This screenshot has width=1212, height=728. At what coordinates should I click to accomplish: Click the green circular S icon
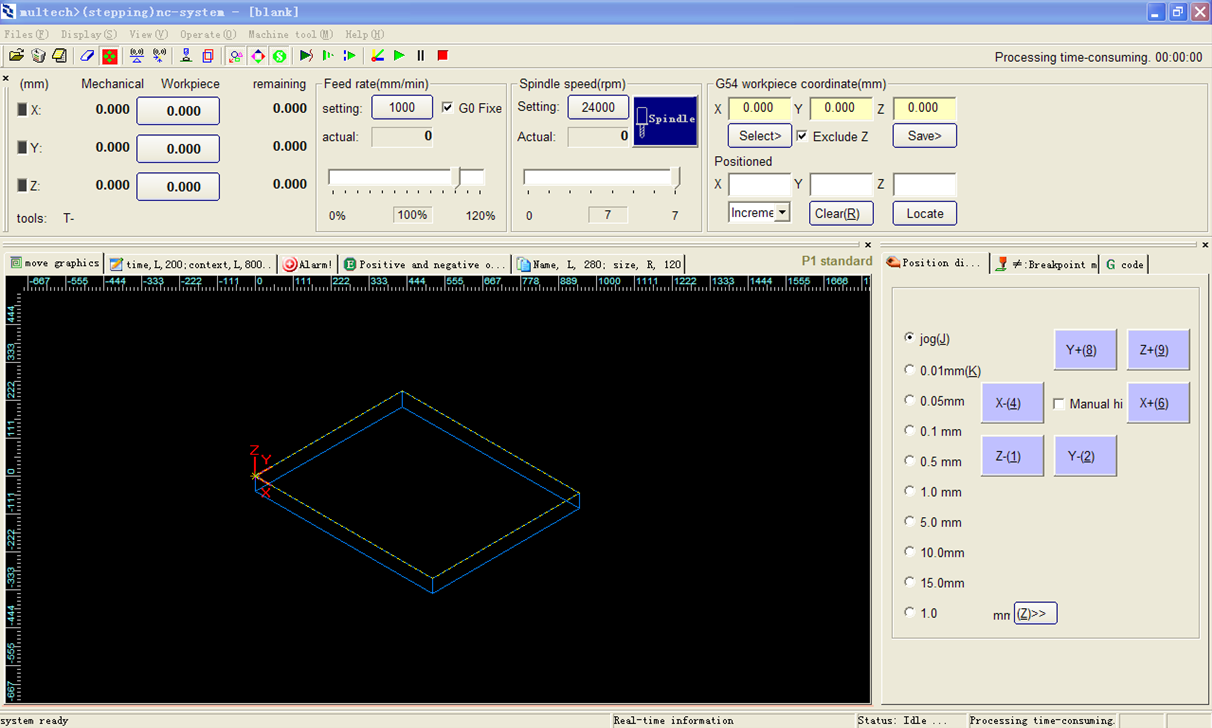tap(279, 56)
